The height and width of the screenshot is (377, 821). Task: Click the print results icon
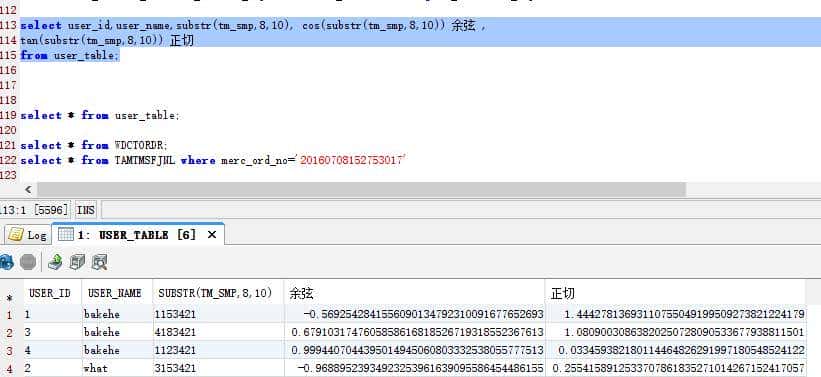(77, 262)
